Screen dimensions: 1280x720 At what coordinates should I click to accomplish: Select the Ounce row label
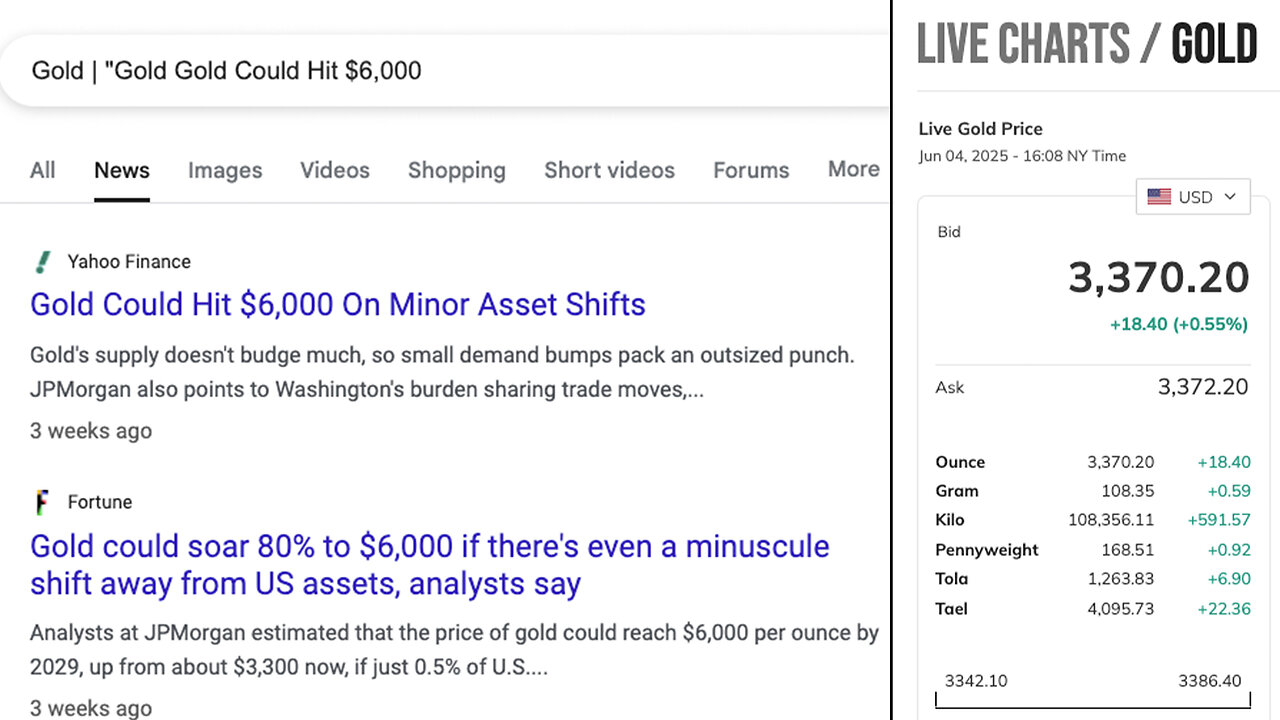point(960,462)
